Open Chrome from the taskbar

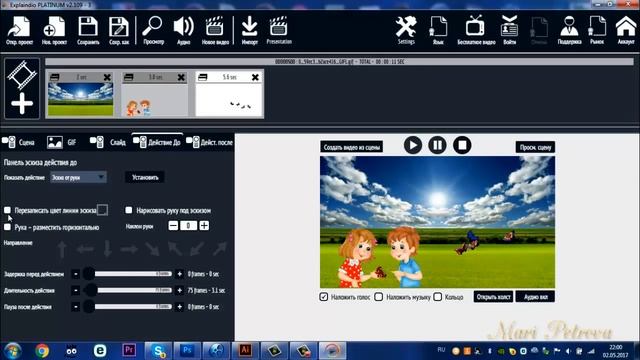pyautogui.click(x=42, y=350)
